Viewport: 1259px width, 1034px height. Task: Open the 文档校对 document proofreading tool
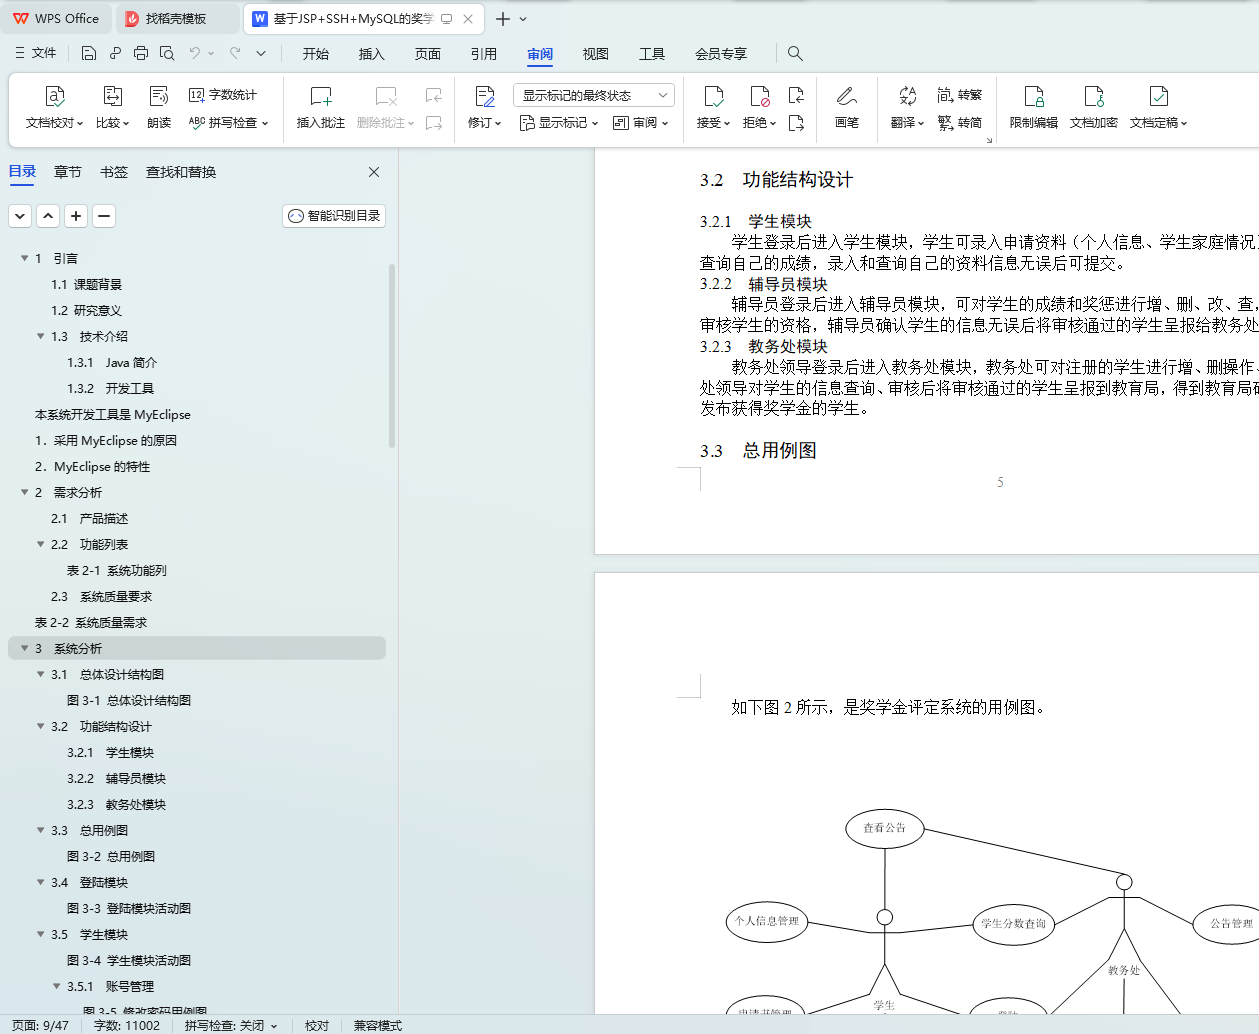[54, 107]
